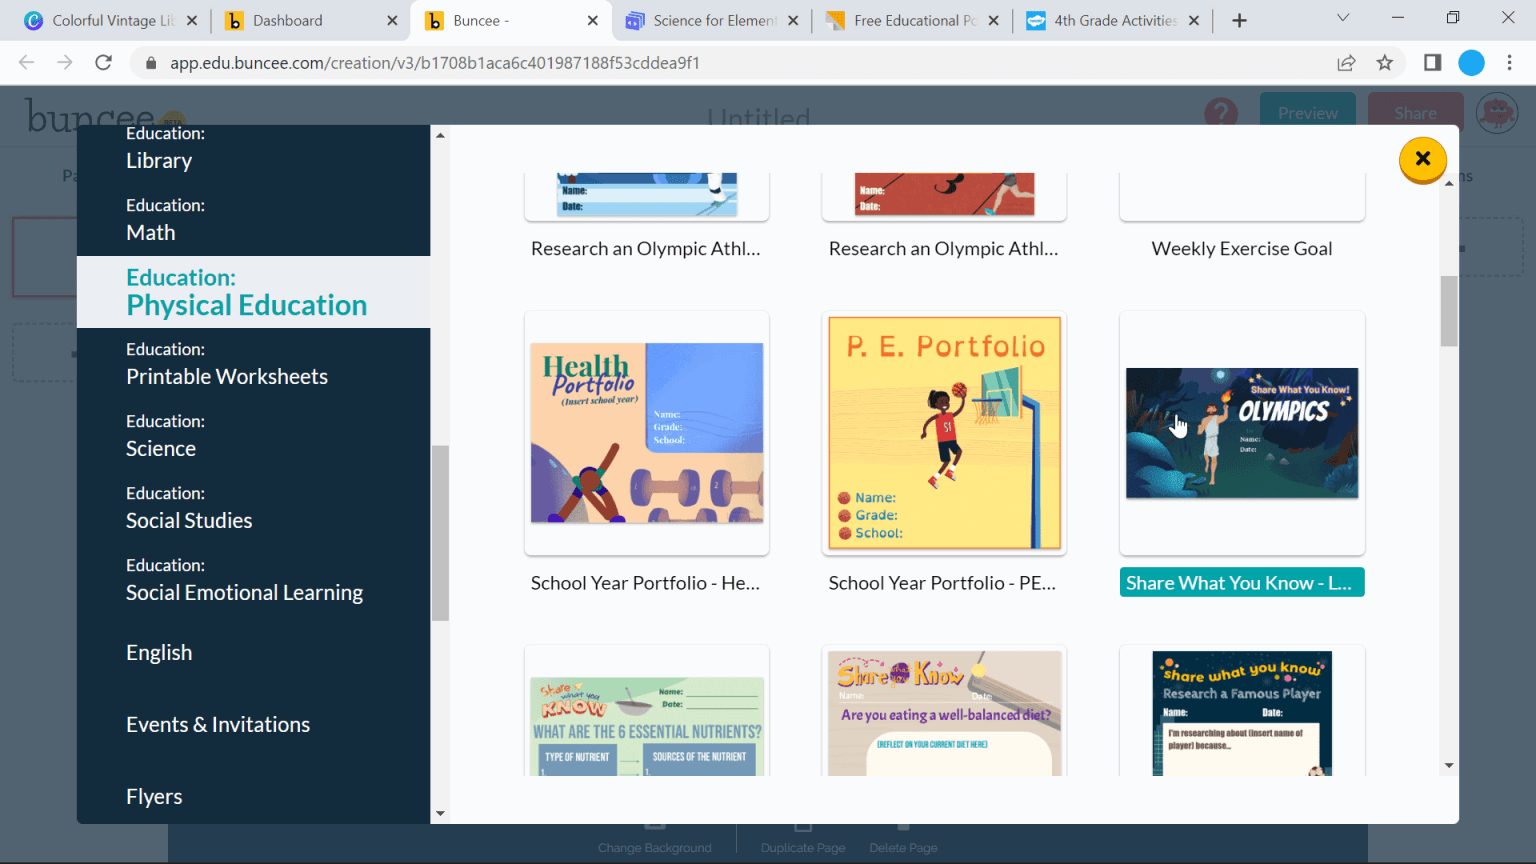The height and width of the screenshot is (864, 1536).
Task: Bookmark the page with the star icon
Action: (x=1386, y=62)
